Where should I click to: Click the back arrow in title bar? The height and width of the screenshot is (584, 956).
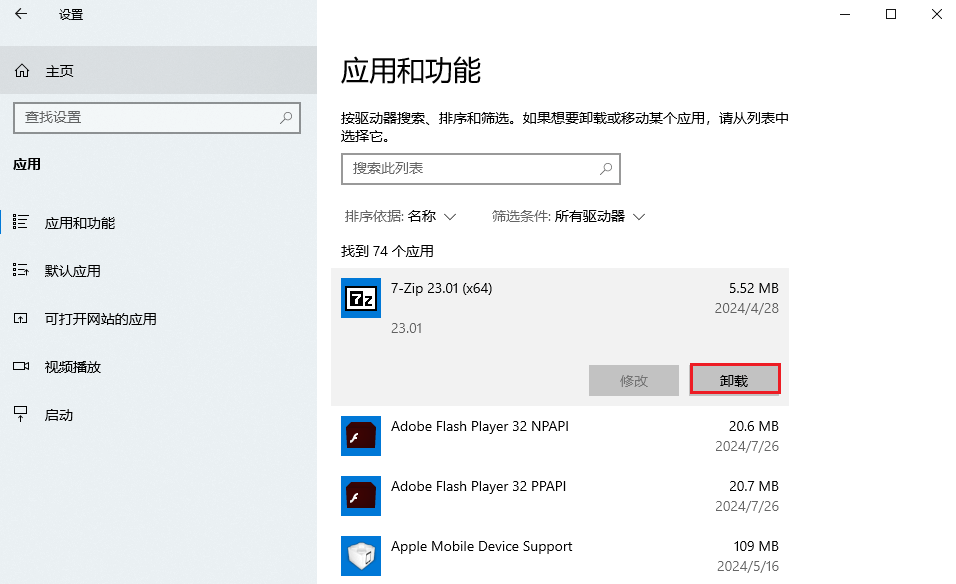pos(20,14)
